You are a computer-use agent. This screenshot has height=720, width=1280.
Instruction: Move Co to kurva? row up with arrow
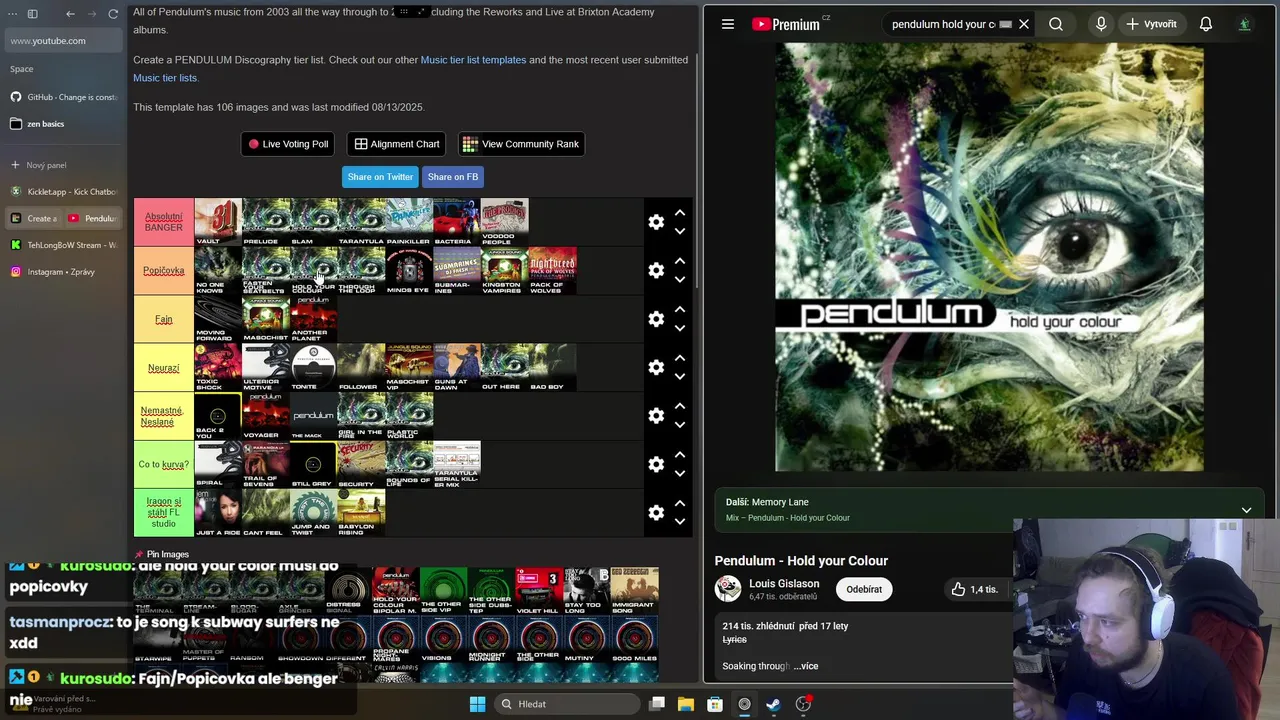(x=680, y=455)
